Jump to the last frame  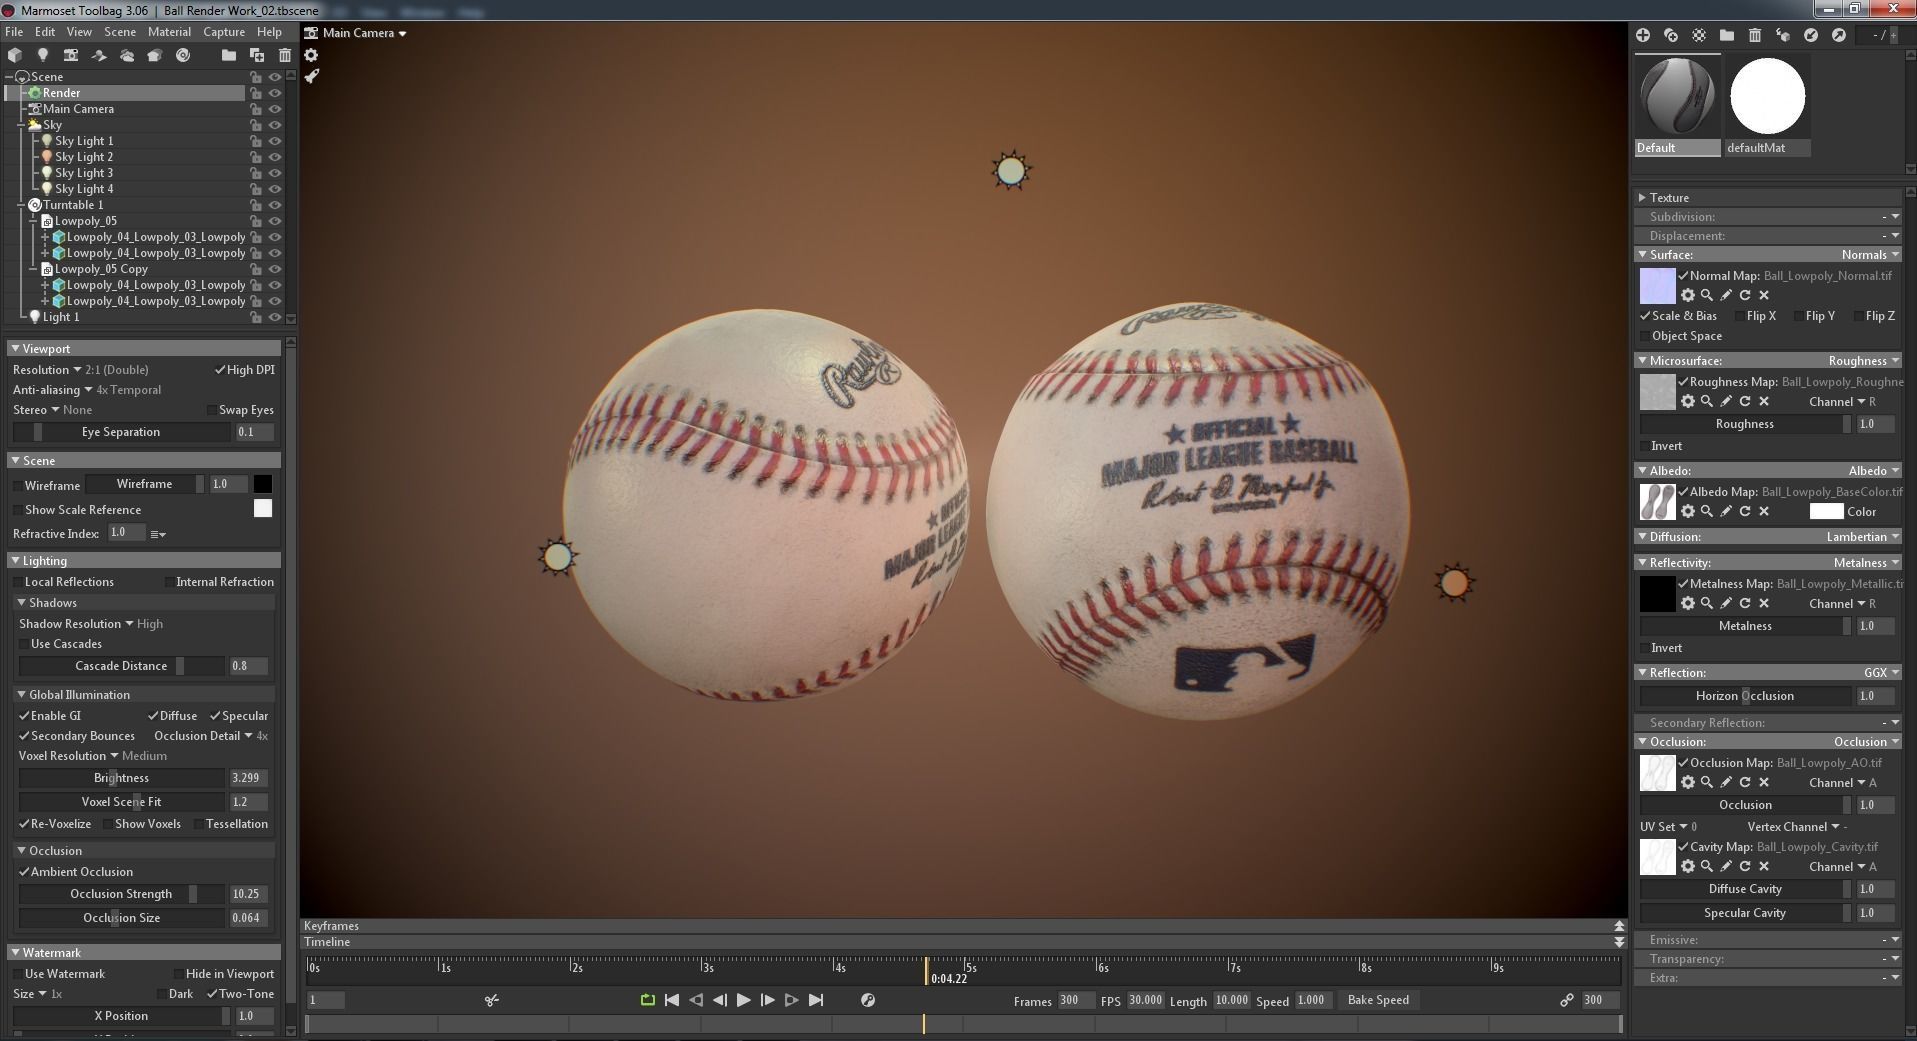816,1000
